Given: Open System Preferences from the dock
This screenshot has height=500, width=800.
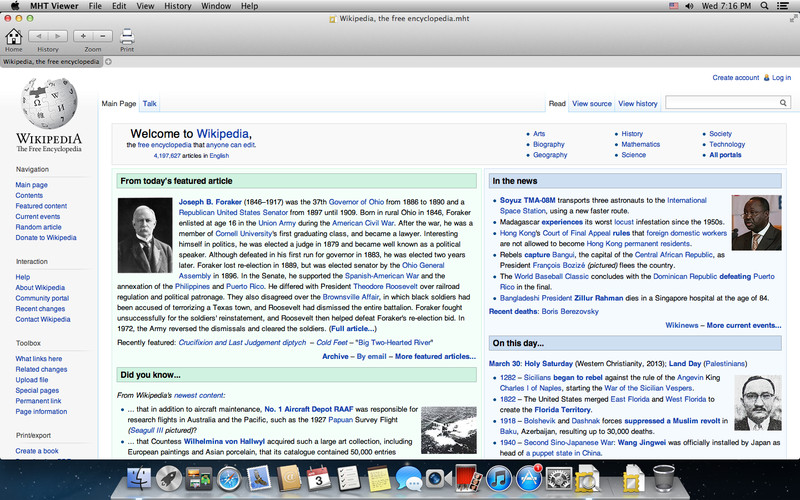Looking at the screenshot, I should click(x=559, y=479).
